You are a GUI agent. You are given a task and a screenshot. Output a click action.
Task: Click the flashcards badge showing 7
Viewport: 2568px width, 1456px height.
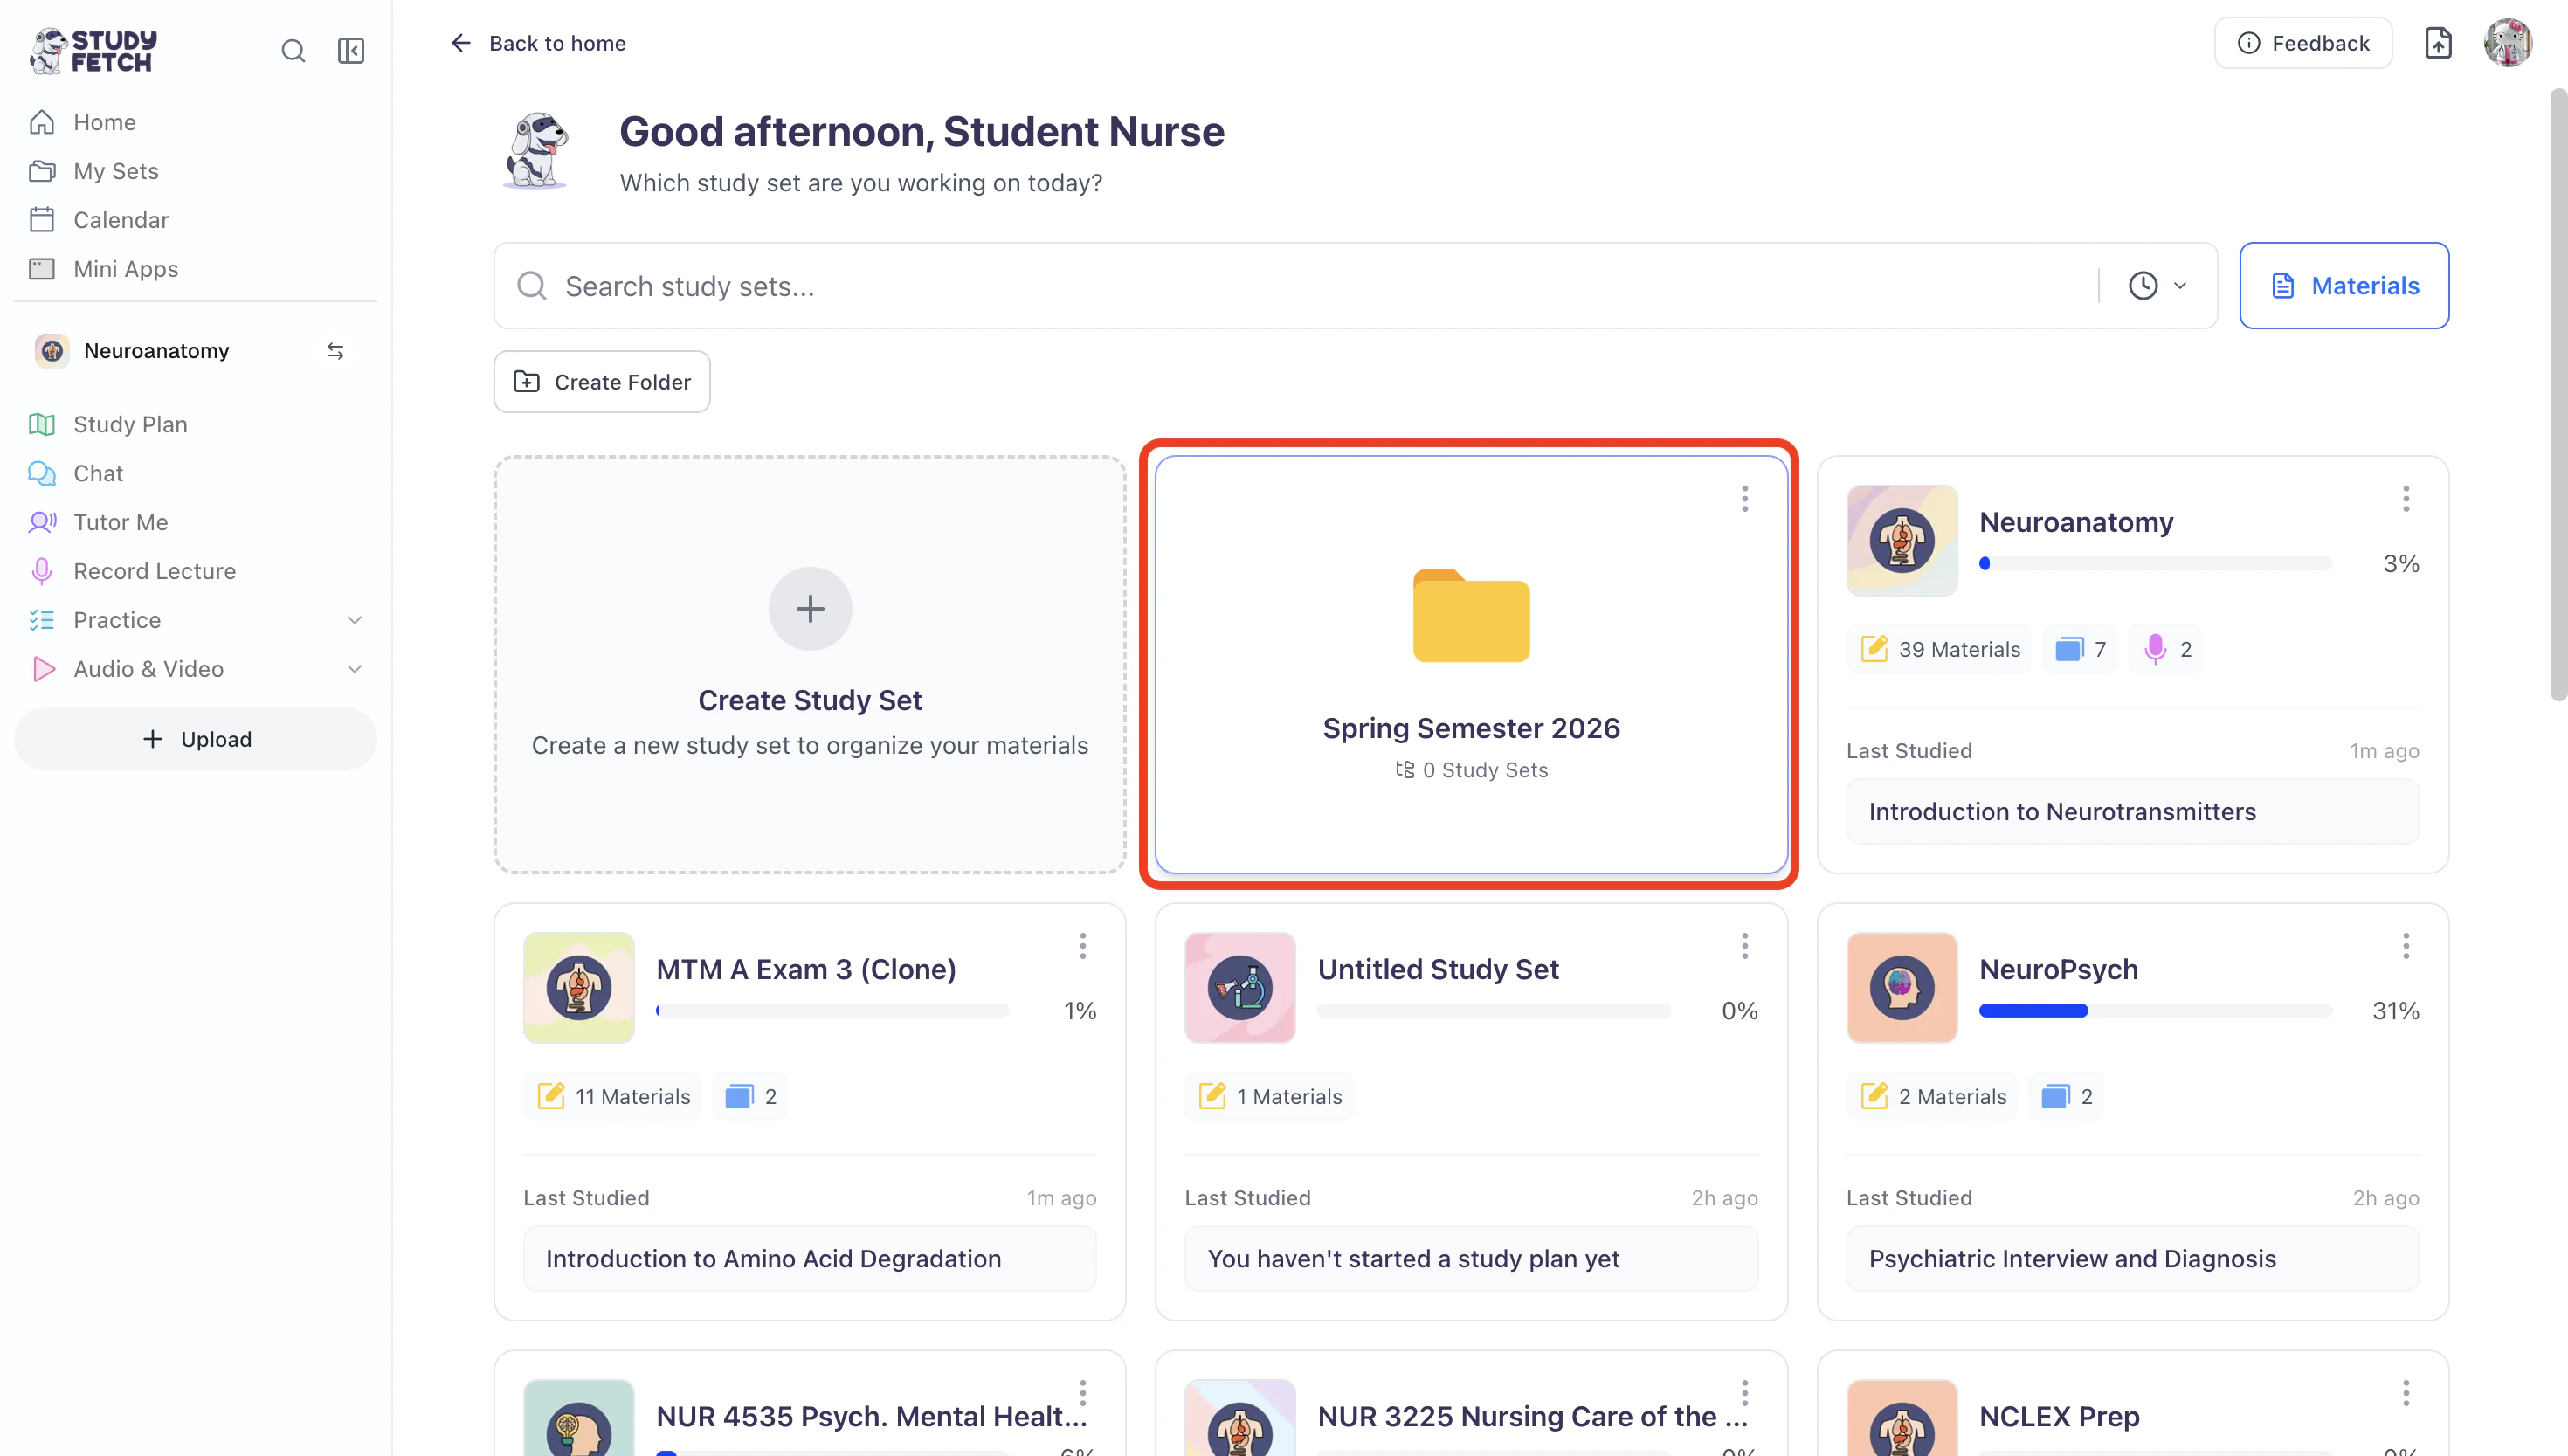(x=2080, y=650)
